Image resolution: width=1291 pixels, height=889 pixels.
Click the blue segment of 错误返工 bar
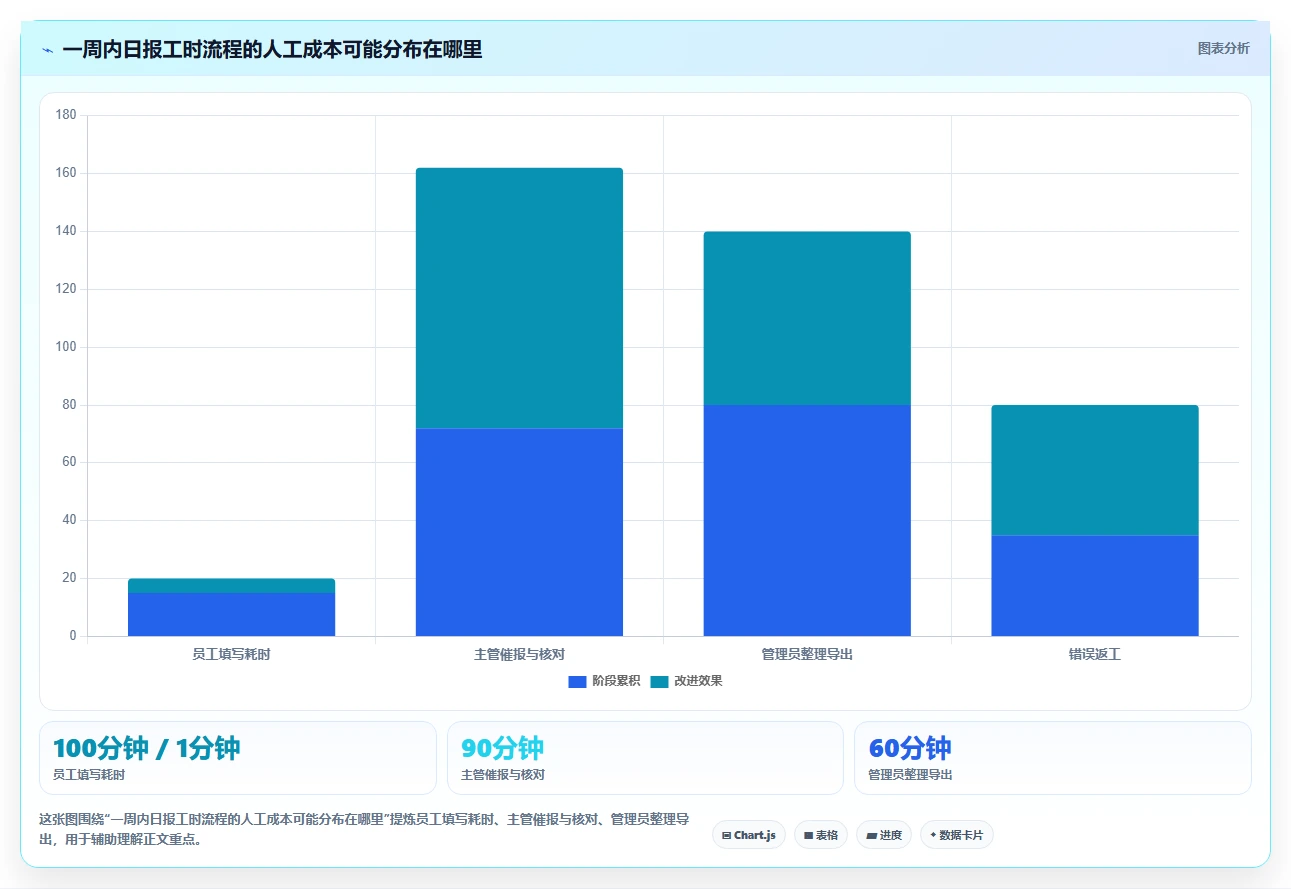1095,586
